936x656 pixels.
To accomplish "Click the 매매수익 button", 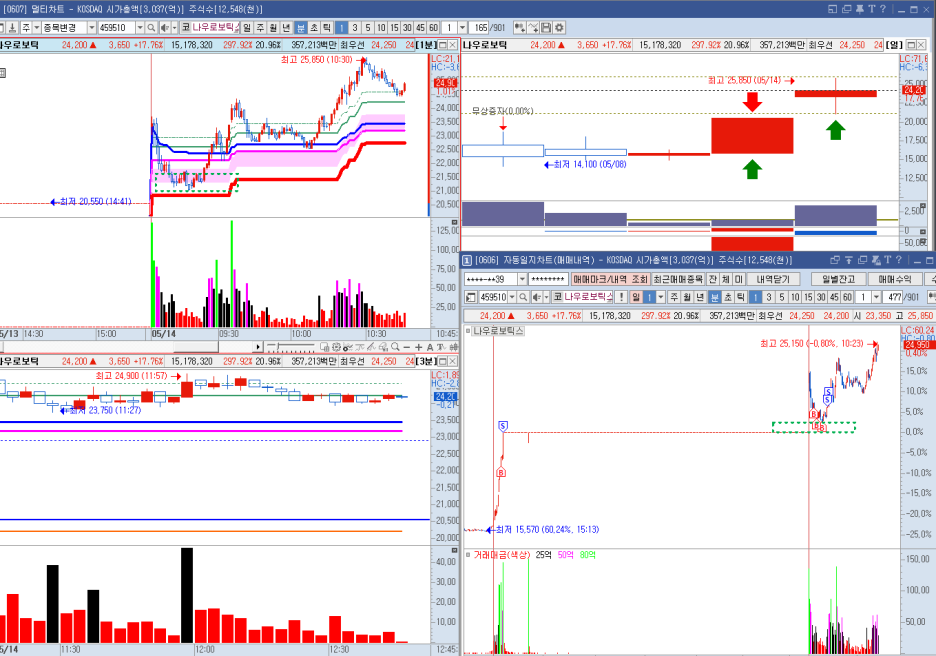I will 894,279.
